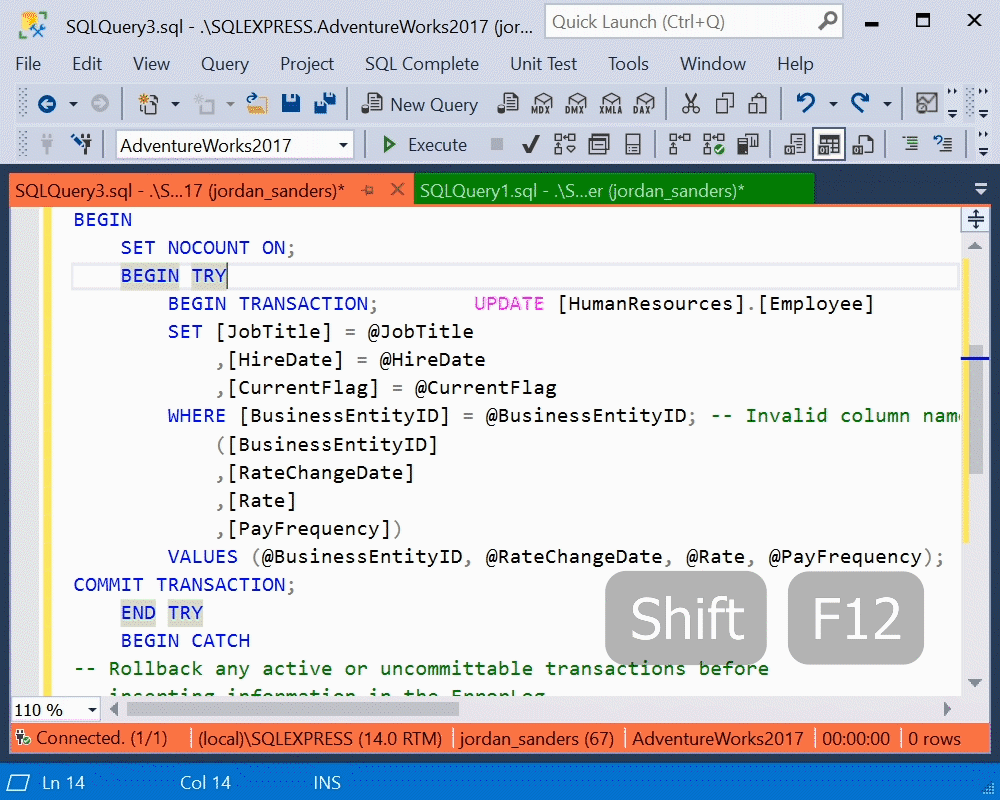Save the current query with Save icon
Viewport: 1000px width, 800px height.
pos(291,103)
